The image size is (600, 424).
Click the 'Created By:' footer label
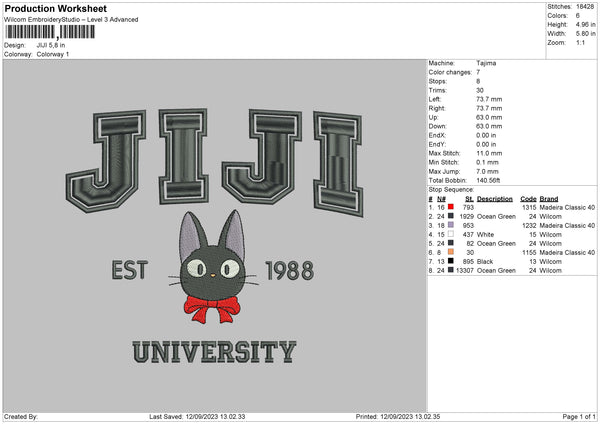pos(21,417)
